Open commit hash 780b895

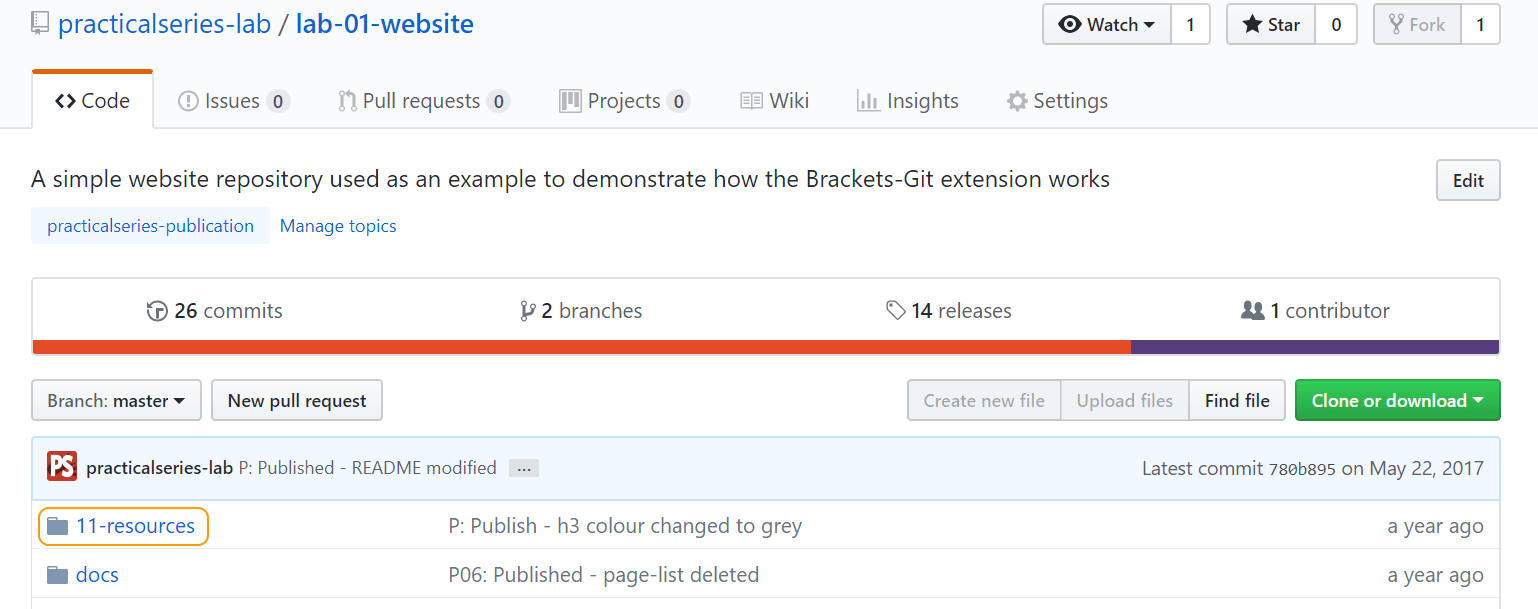pos(1302,469)
